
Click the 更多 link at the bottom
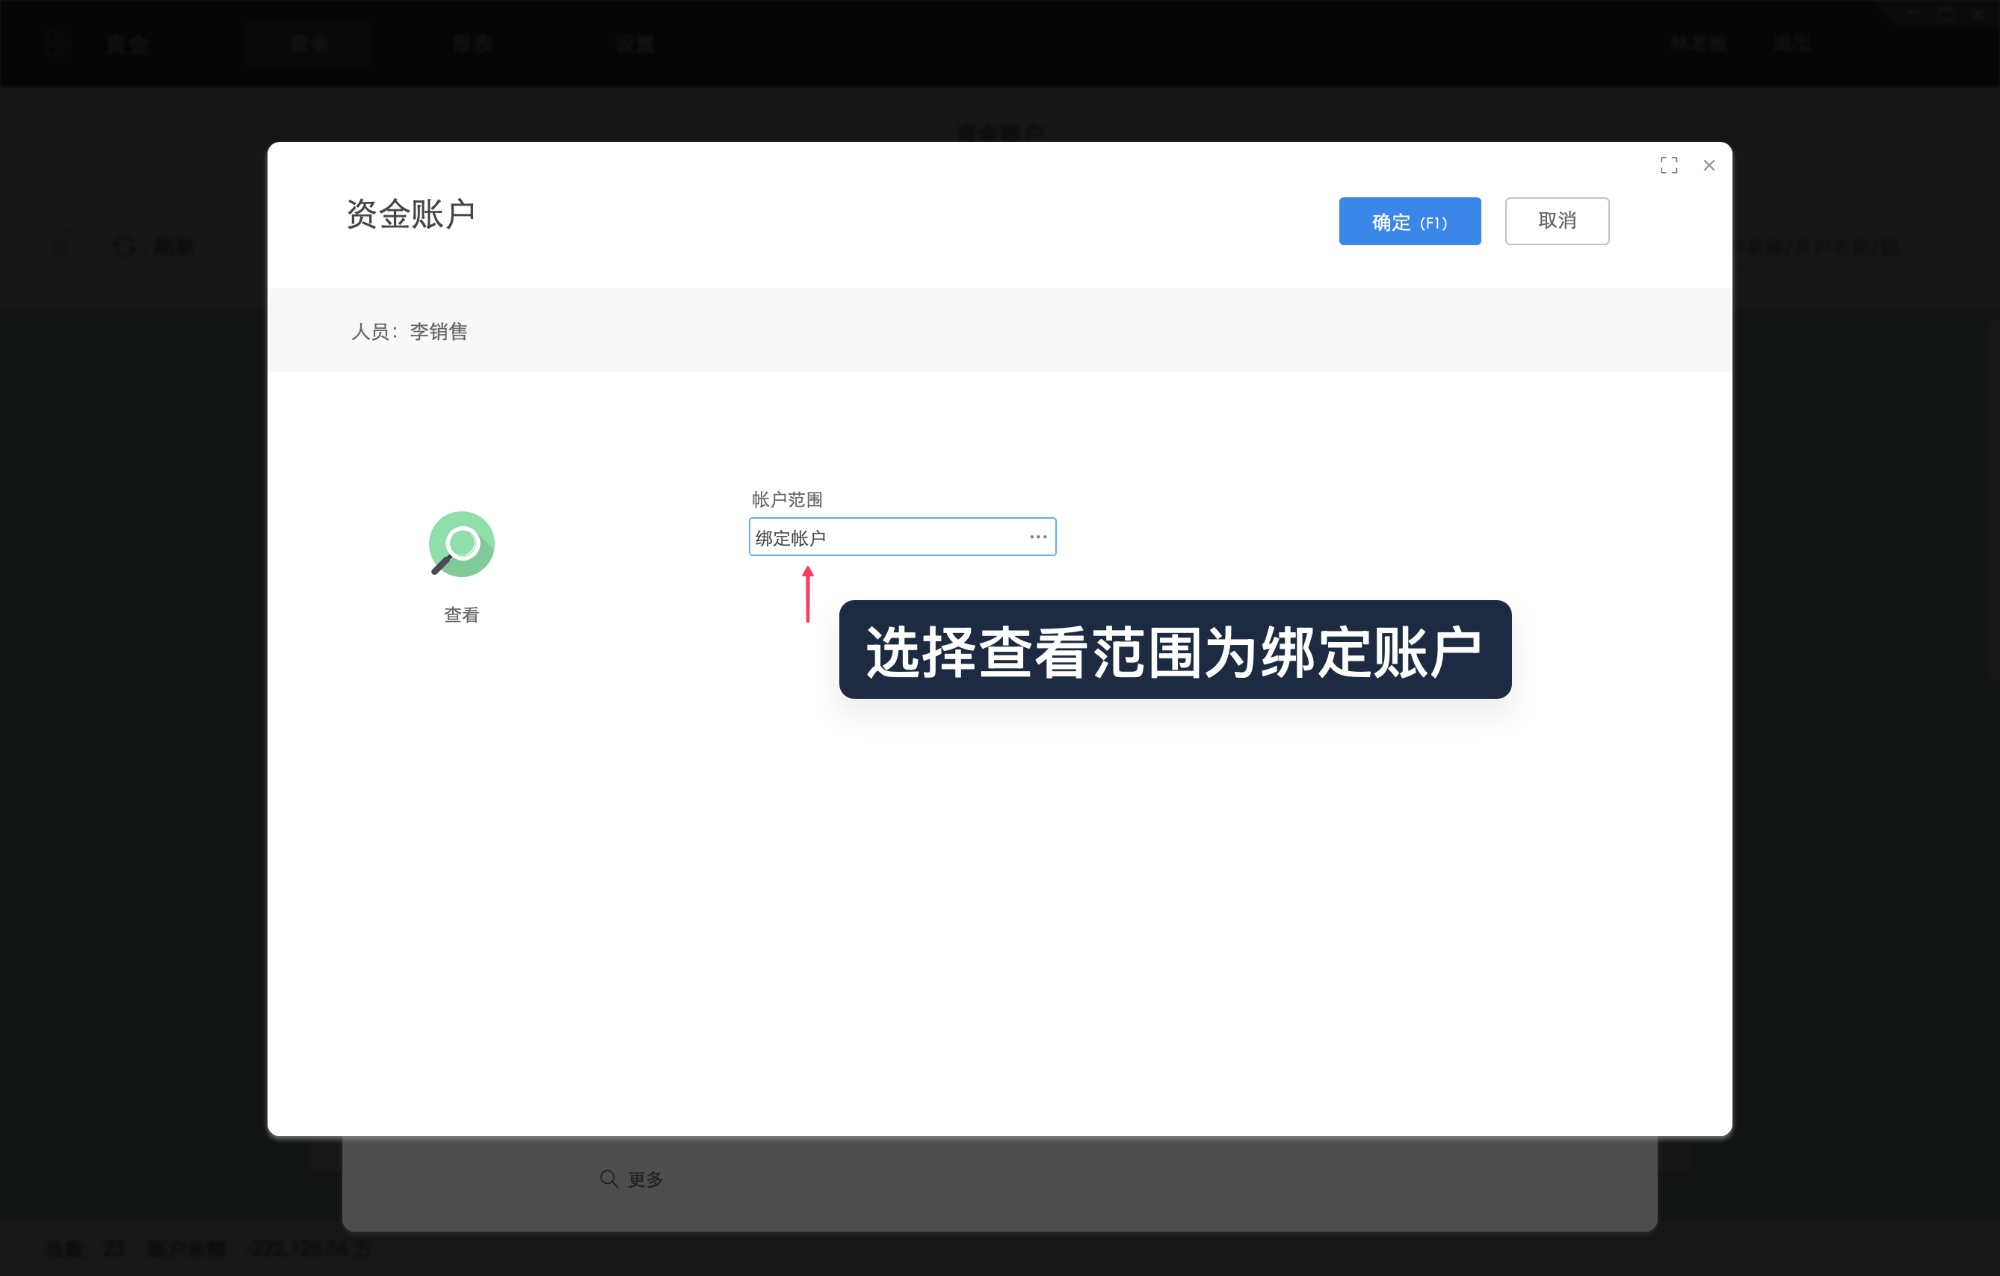645,1179
